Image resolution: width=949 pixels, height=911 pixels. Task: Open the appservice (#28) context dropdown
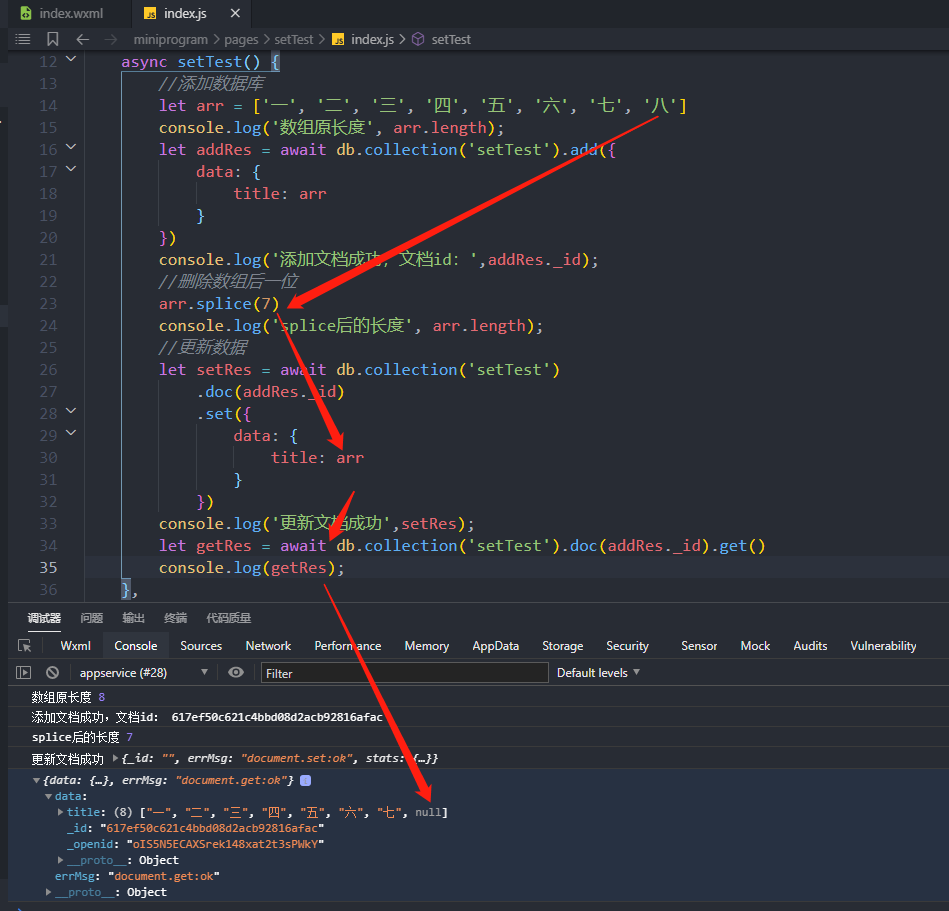(x=143, y=673)
